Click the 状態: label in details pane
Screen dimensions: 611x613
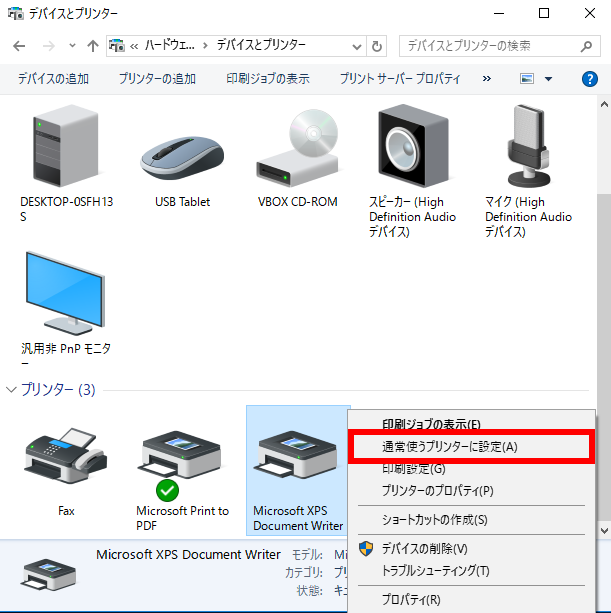310,590
